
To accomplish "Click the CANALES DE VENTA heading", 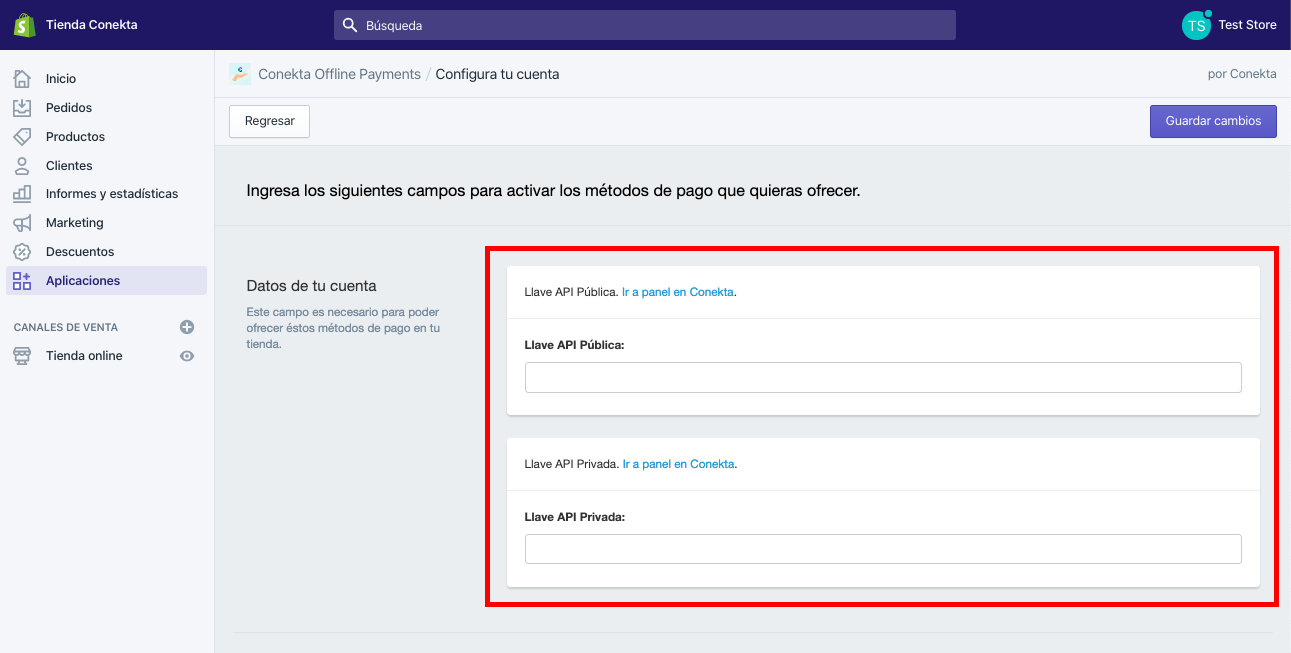I will [x=66, y=327].
